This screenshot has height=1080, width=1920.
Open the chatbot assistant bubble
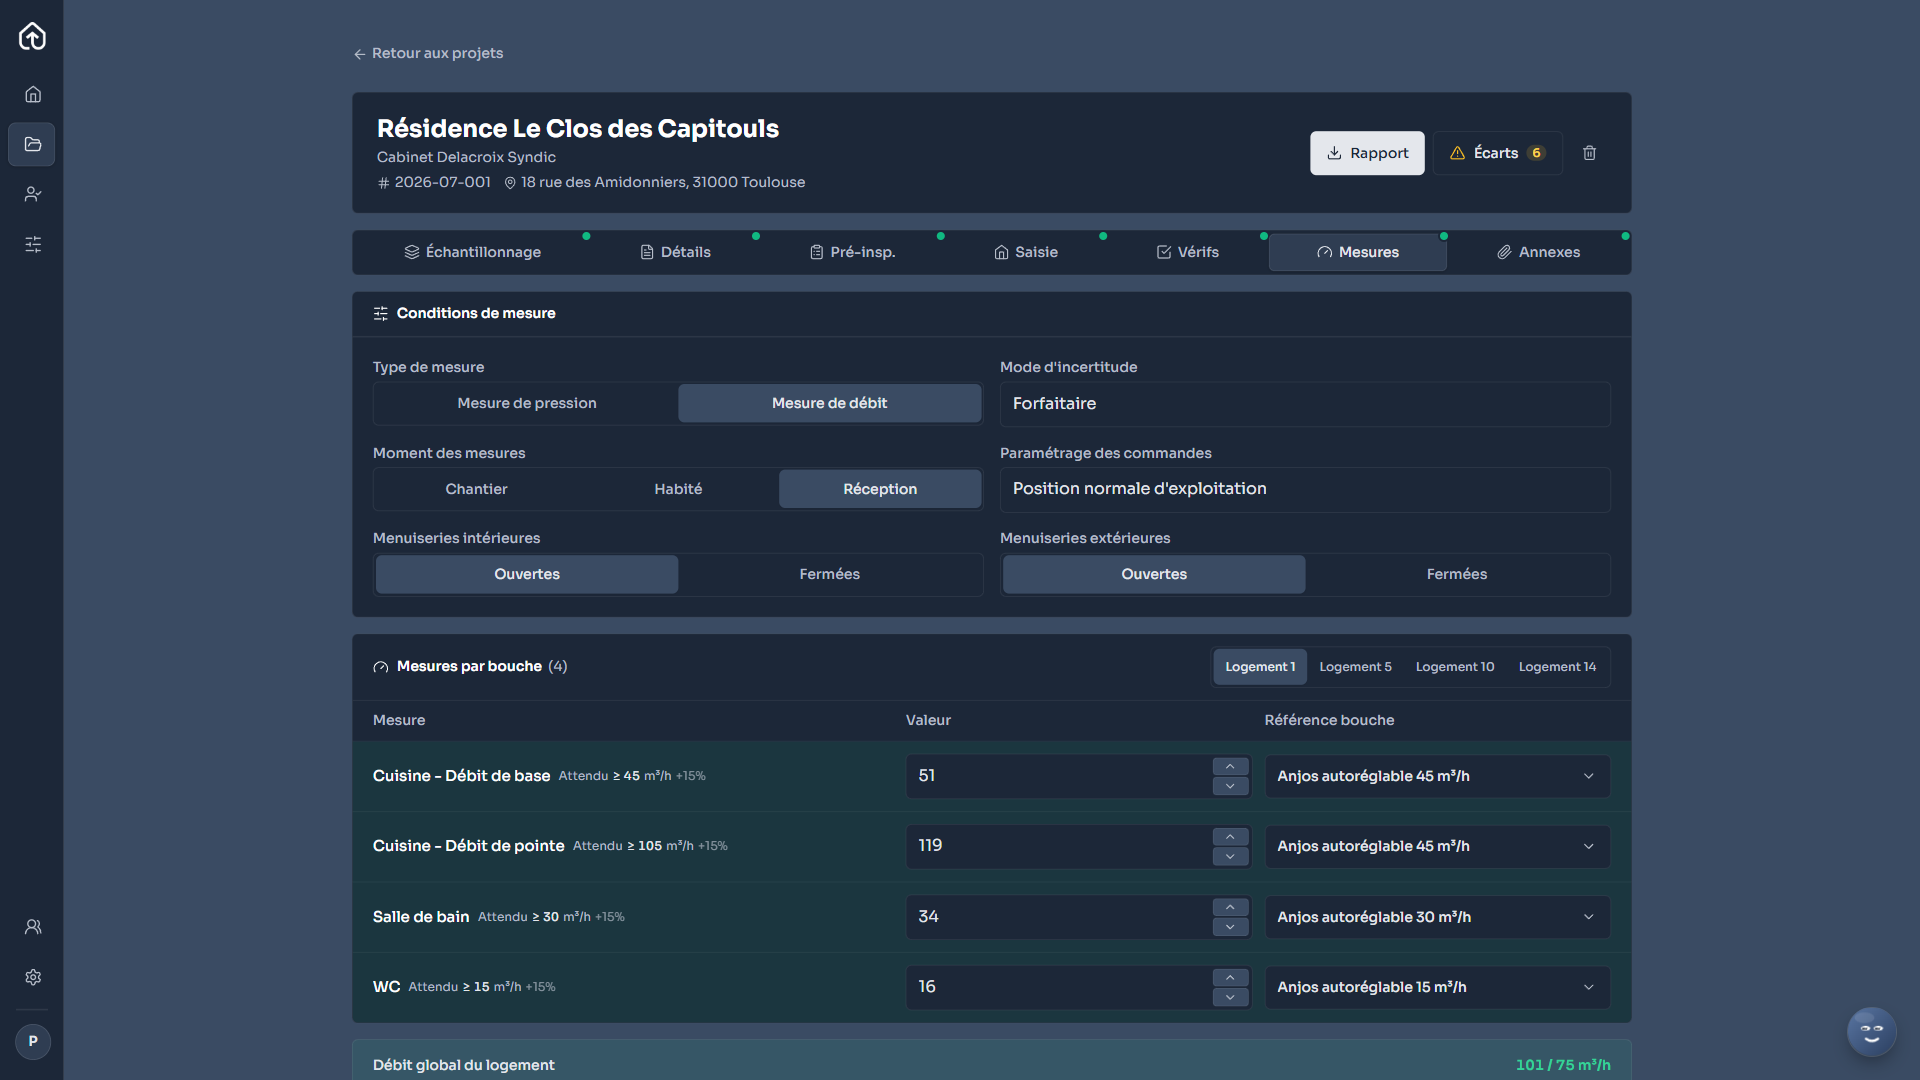1871,1032
